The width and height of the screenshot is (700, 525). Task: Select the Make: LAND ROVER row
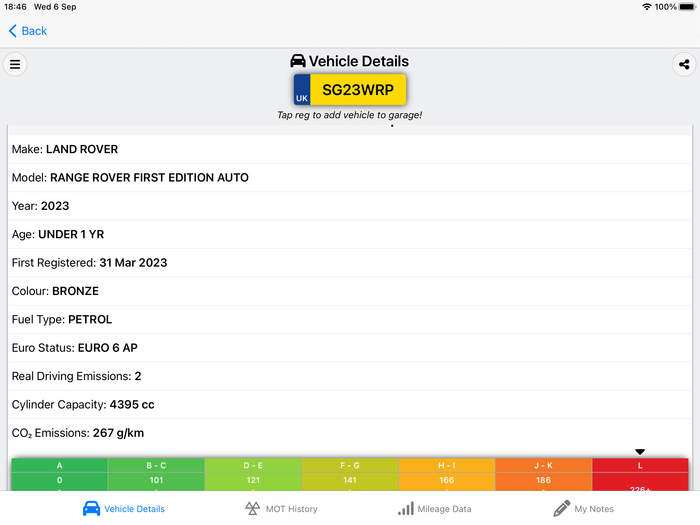pyautogui.click(x=350, y=149)
